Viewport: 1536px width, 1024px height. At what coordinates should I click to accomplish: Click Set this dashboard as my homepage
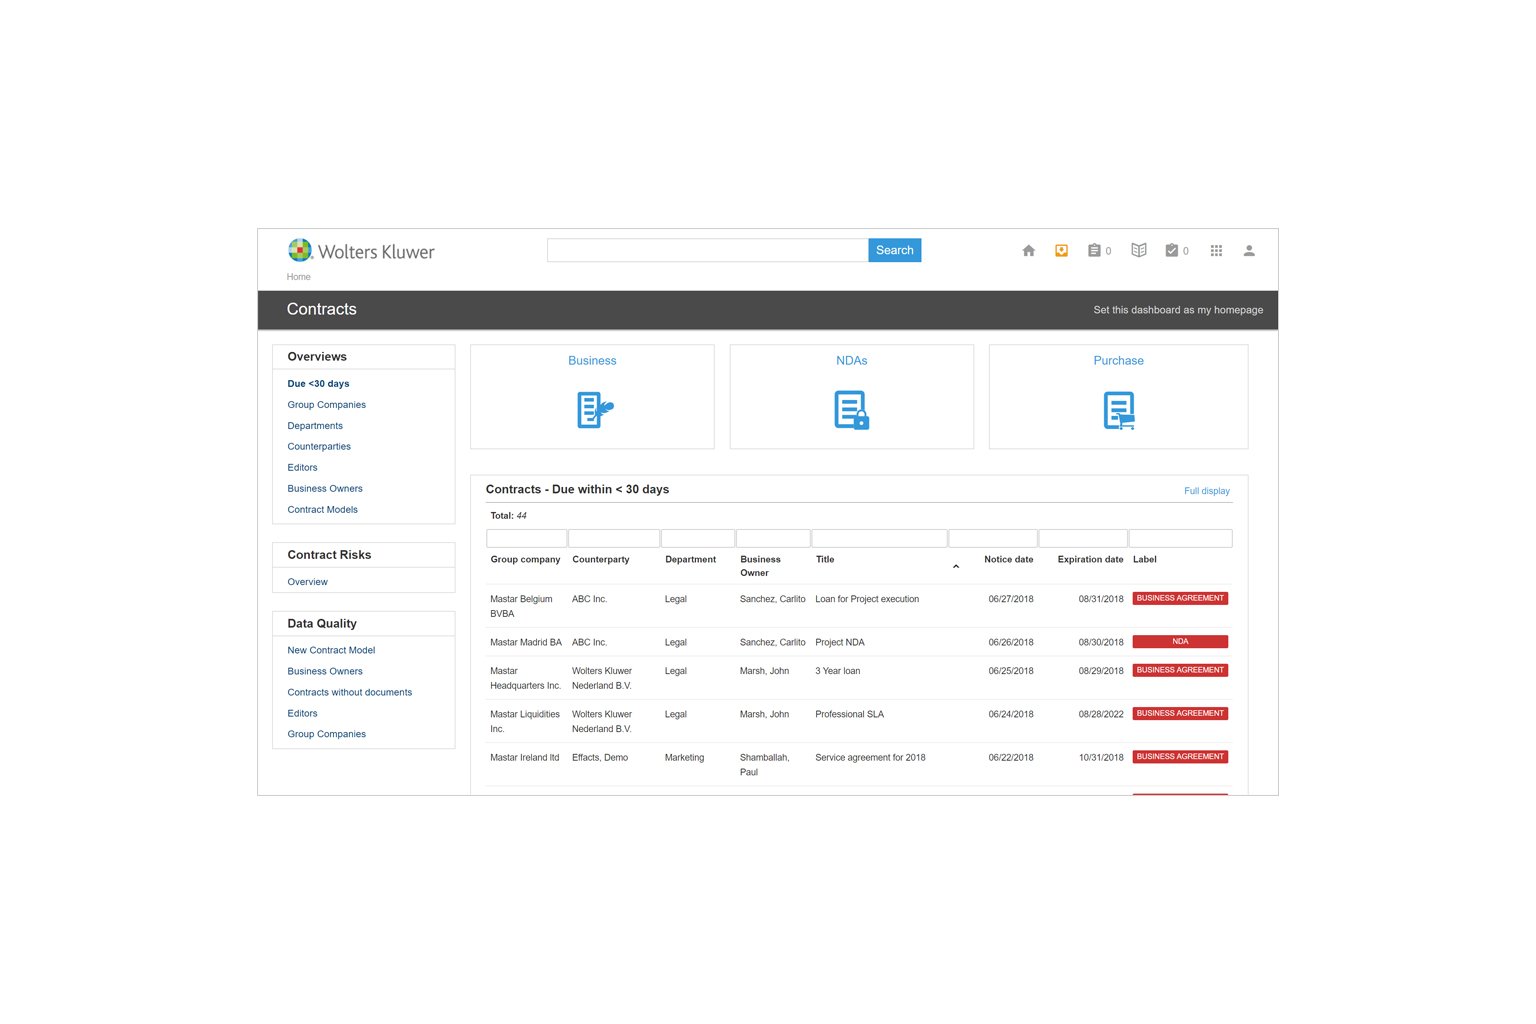point(1177,310)
